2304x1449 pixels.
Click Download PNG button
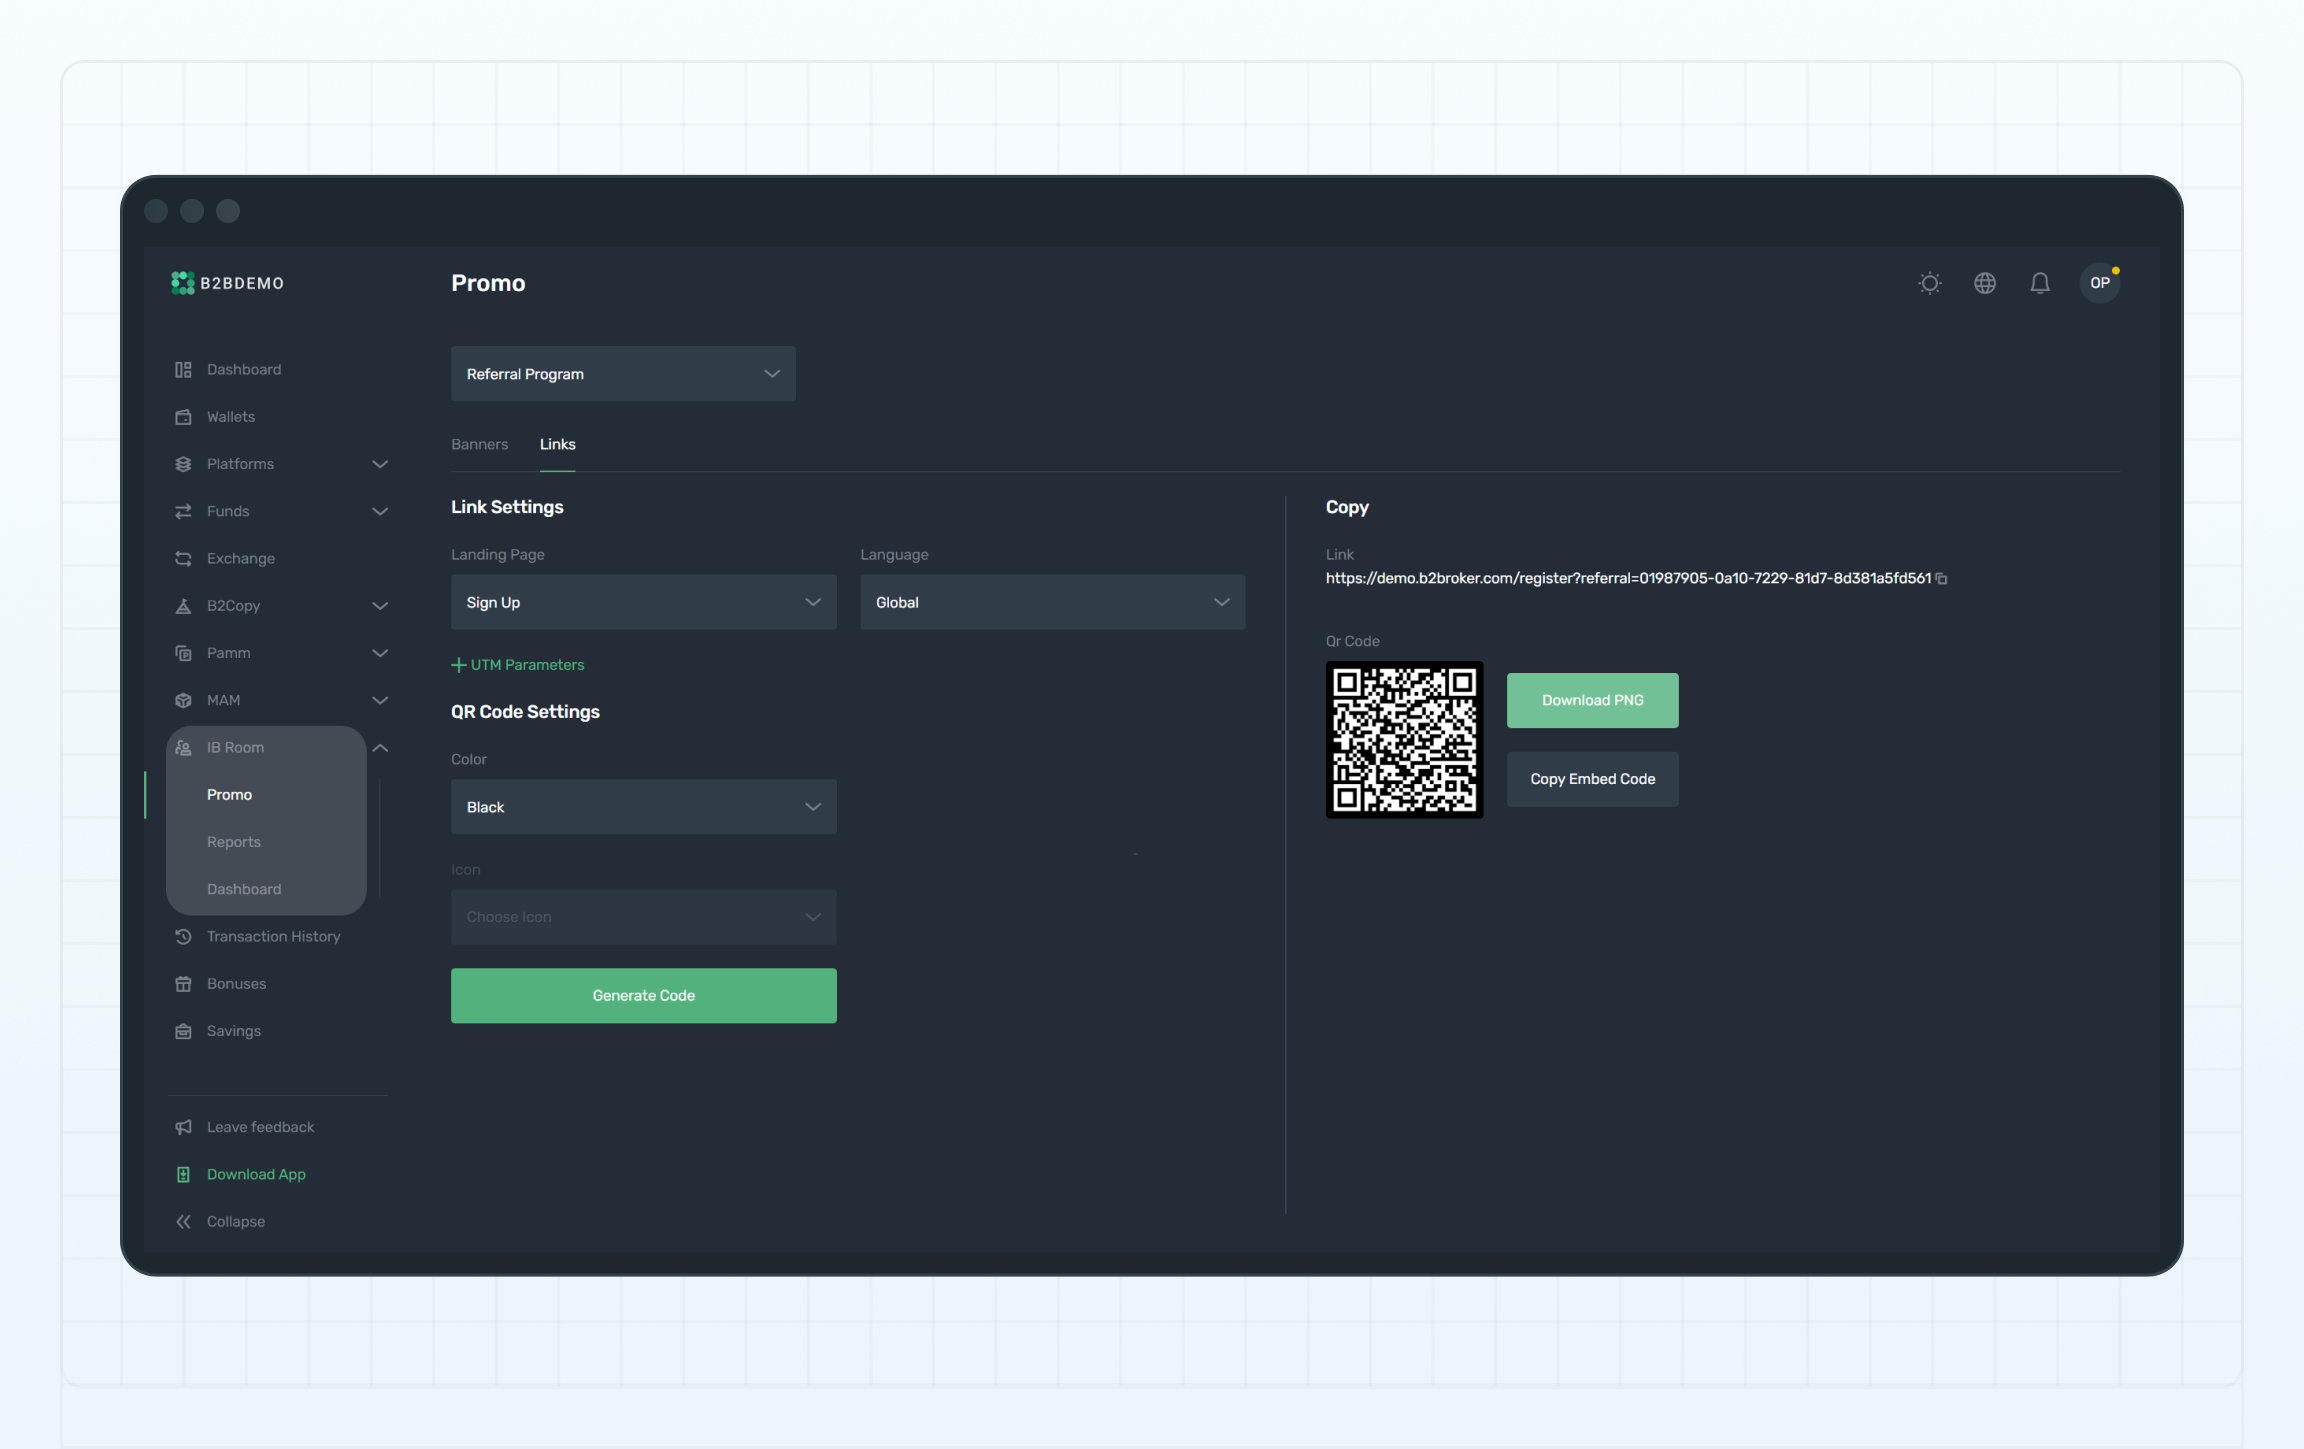[x=1591, y=700]
